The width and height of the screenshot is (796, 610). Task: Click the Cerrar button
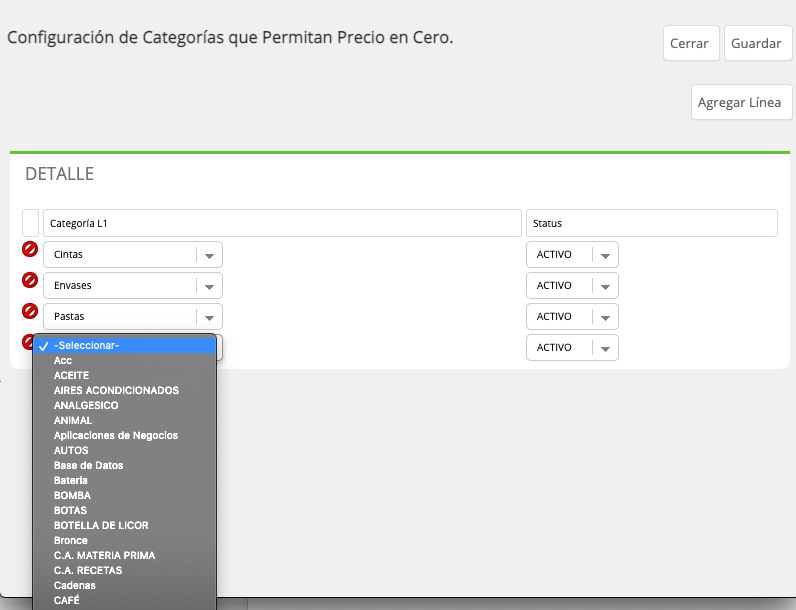pos(691,44)
